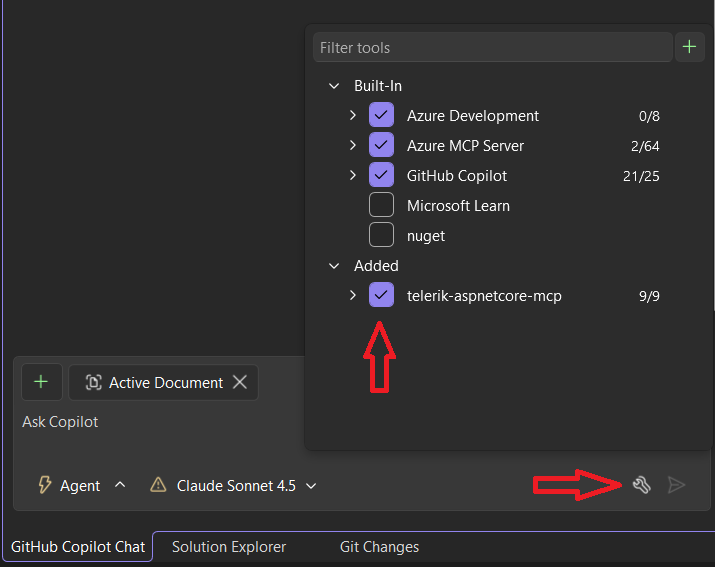Switch to the Git Changes tab

tap(379, 546)
